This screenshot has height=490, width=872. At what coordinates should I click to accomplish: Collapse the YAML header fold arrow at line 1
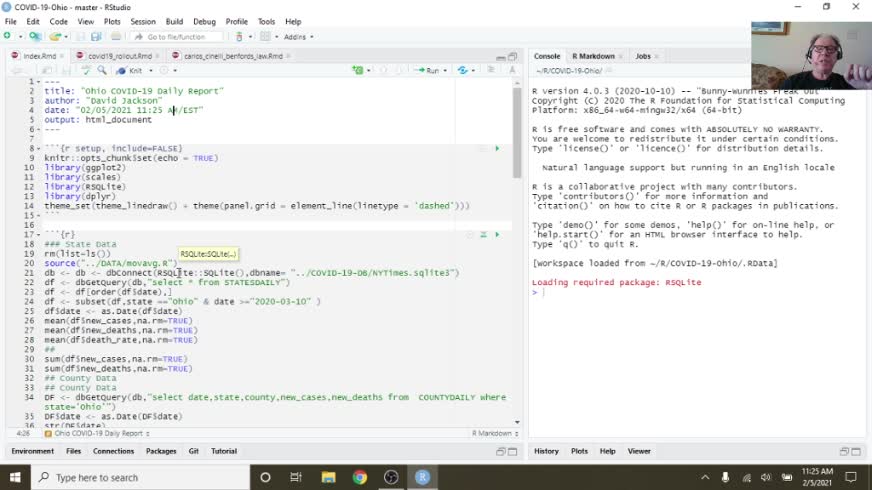(x=38, y=82)
